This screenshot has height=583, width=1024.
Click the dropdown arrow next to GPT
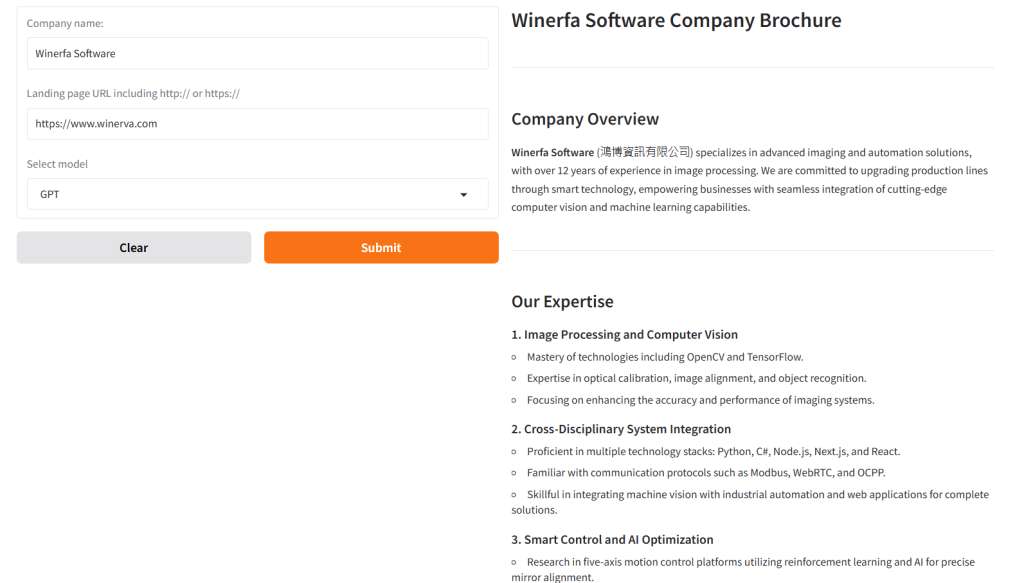pyautogui.click(x=464, y=195)
